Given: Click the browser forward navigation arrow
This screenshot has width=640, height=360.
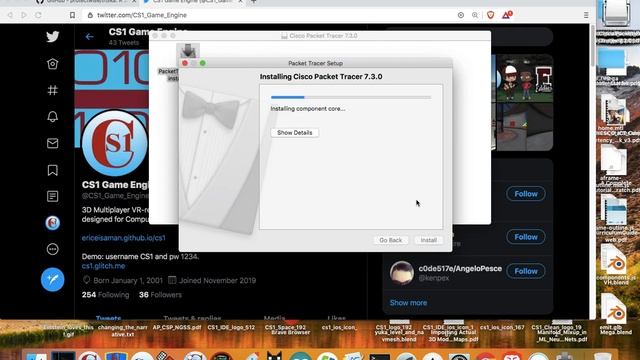Looking at the screenshot, I should [24, 15].
